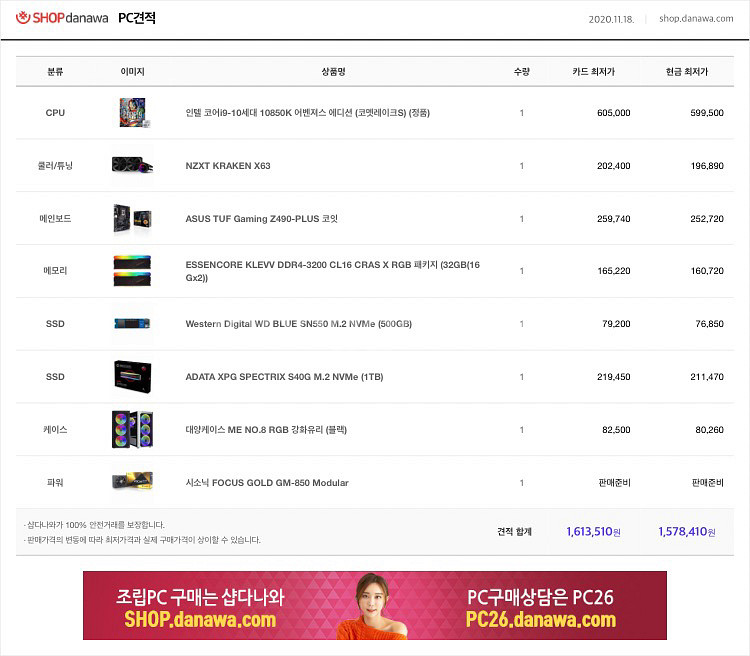
Task: Click the ADATA XPG SPECTRIX S40G name
Action: 284,377
